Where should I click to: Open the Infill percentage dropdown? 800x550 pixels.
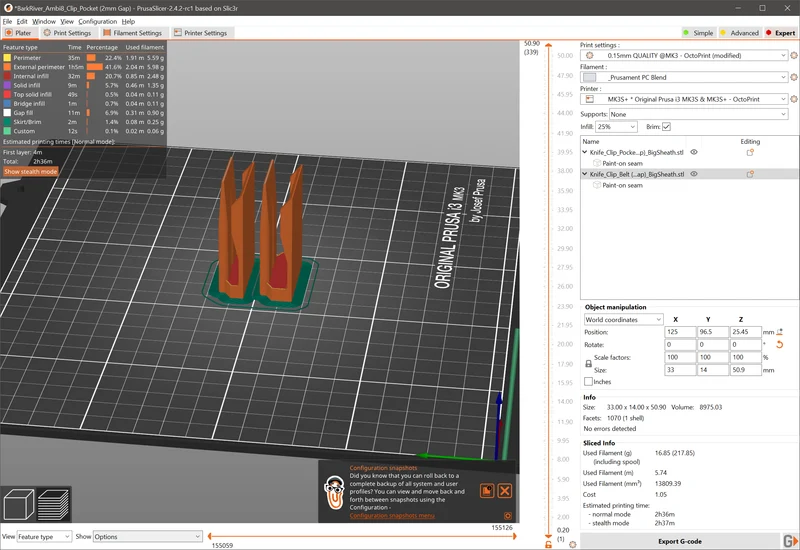(x=616, y=127)
